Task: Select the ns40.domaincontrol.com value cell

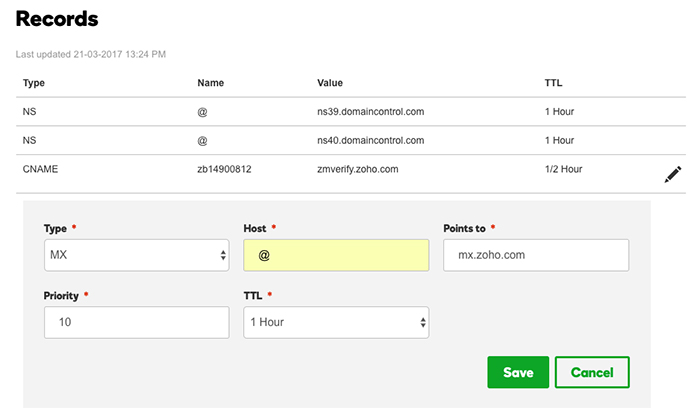Action: coord(370,140)
